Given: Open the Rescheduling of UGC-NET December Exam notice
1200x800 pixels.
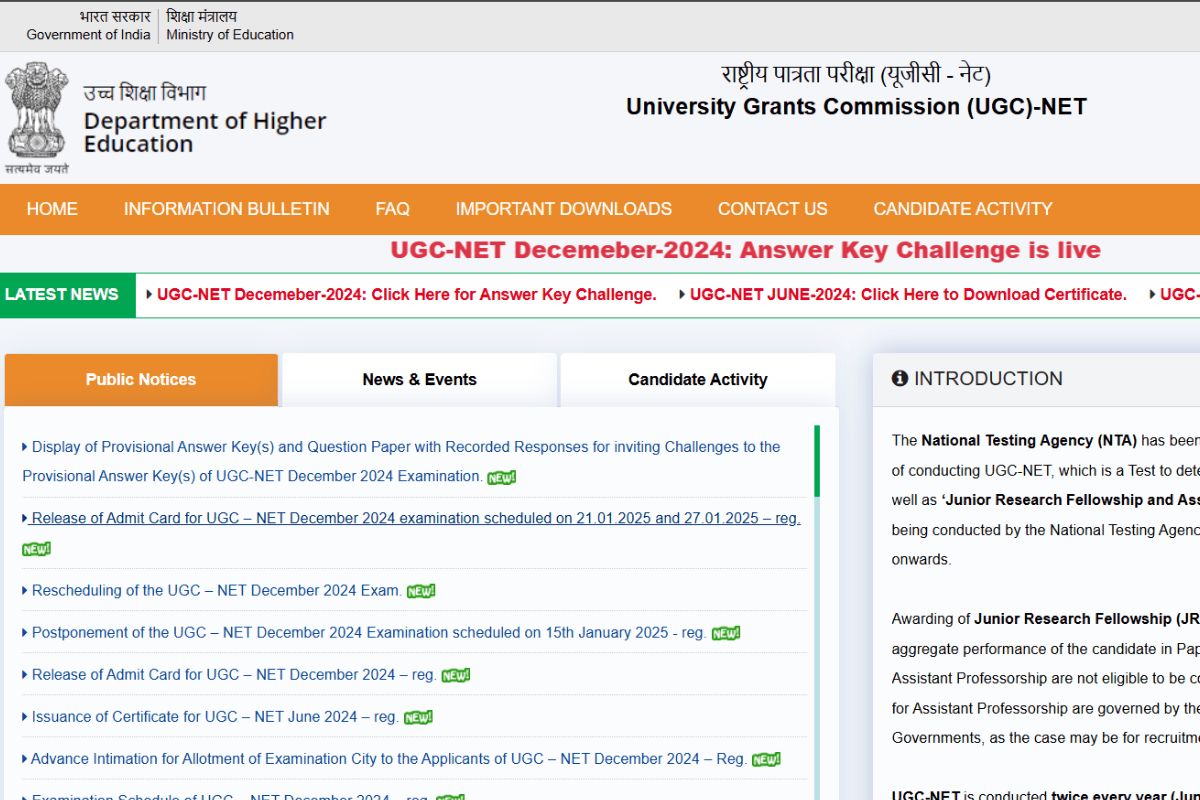Looking at the screenshot, I should click(215, 590).
